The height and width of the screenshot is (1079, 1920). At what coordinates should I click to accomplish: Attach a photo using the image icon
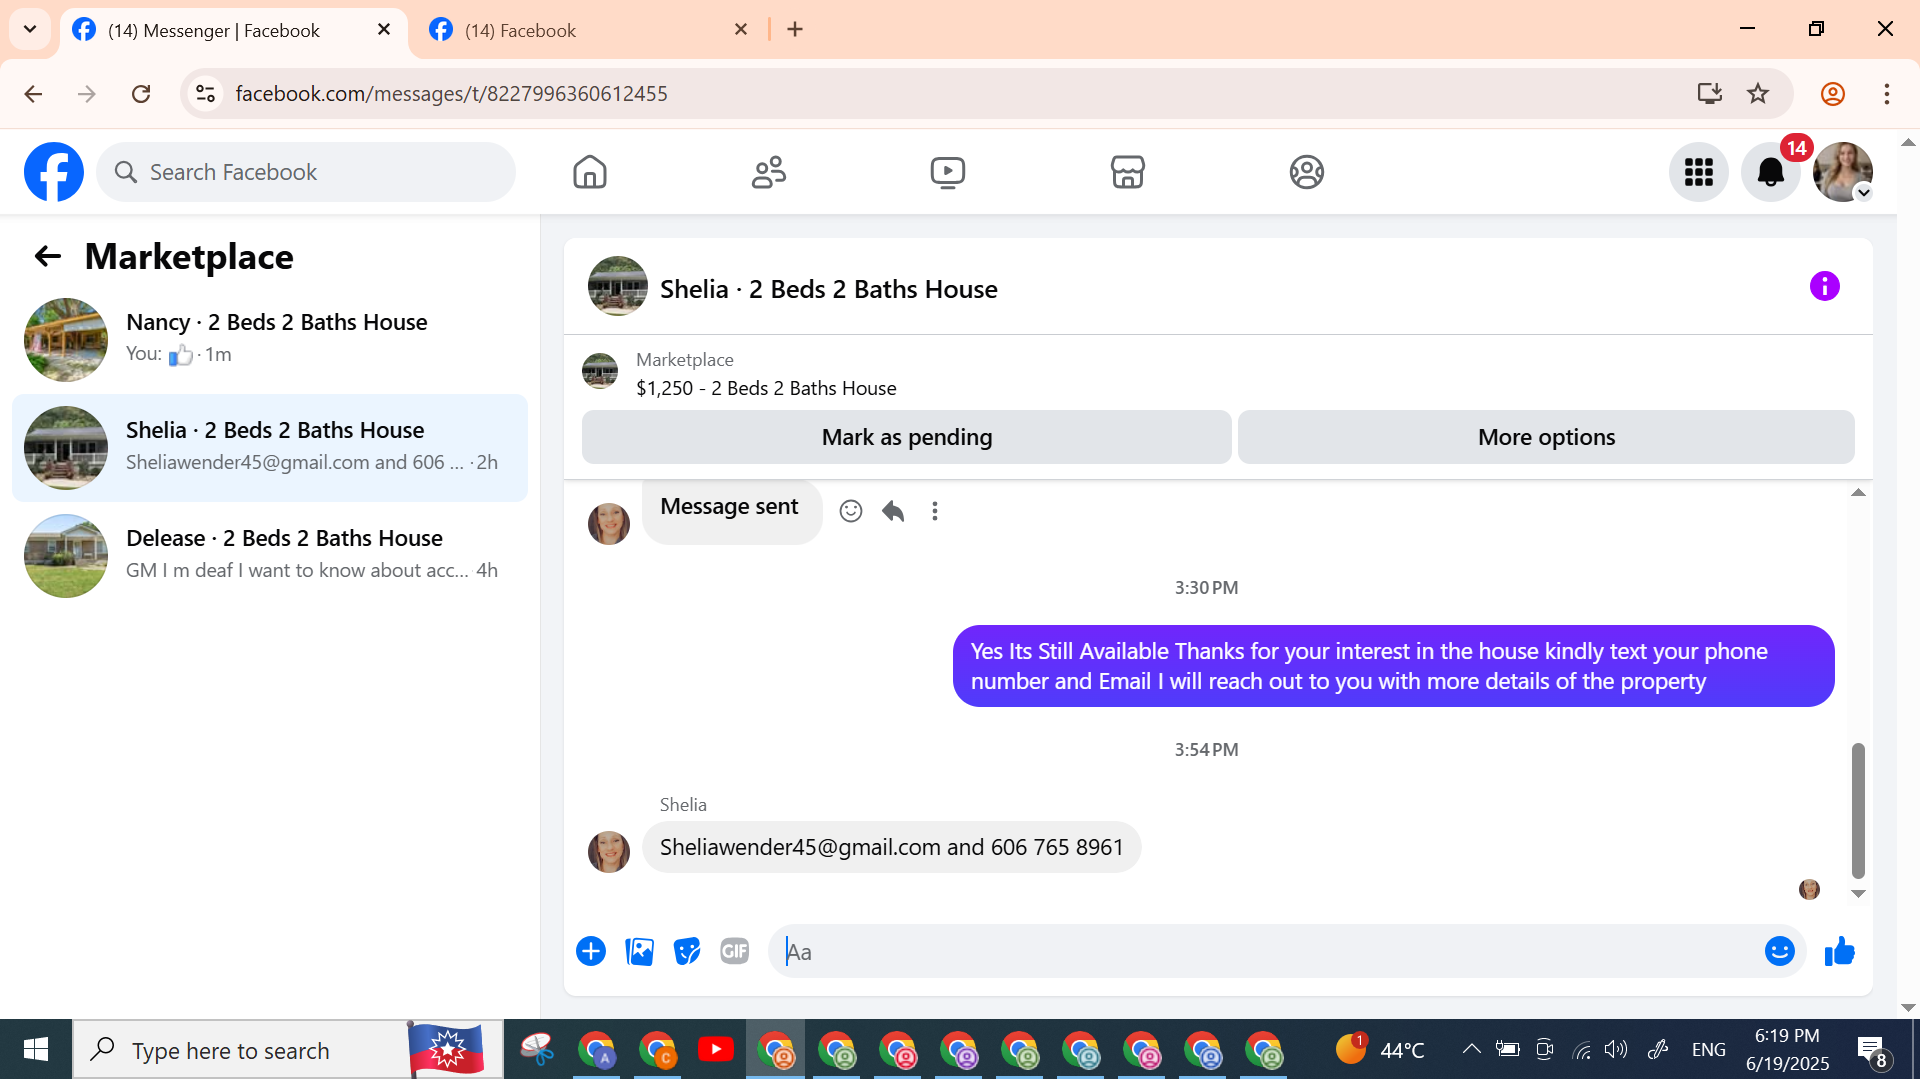pos(639,951)
